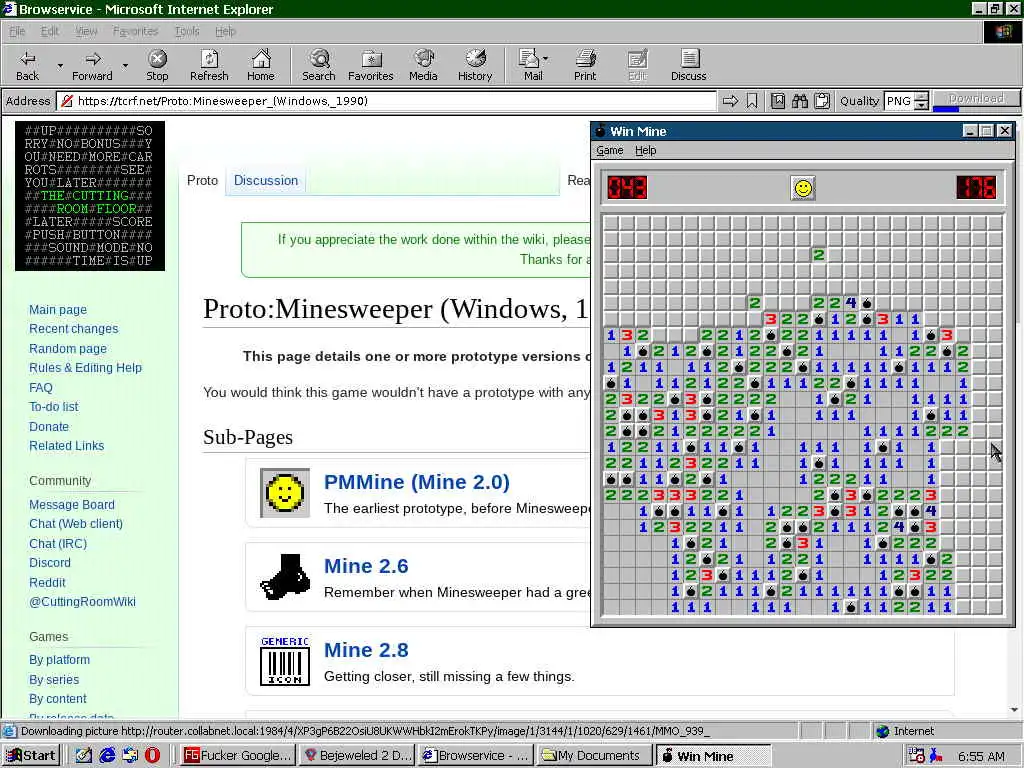Open the Message Board link
The image size is (1024, 768).
pos(72,504)
